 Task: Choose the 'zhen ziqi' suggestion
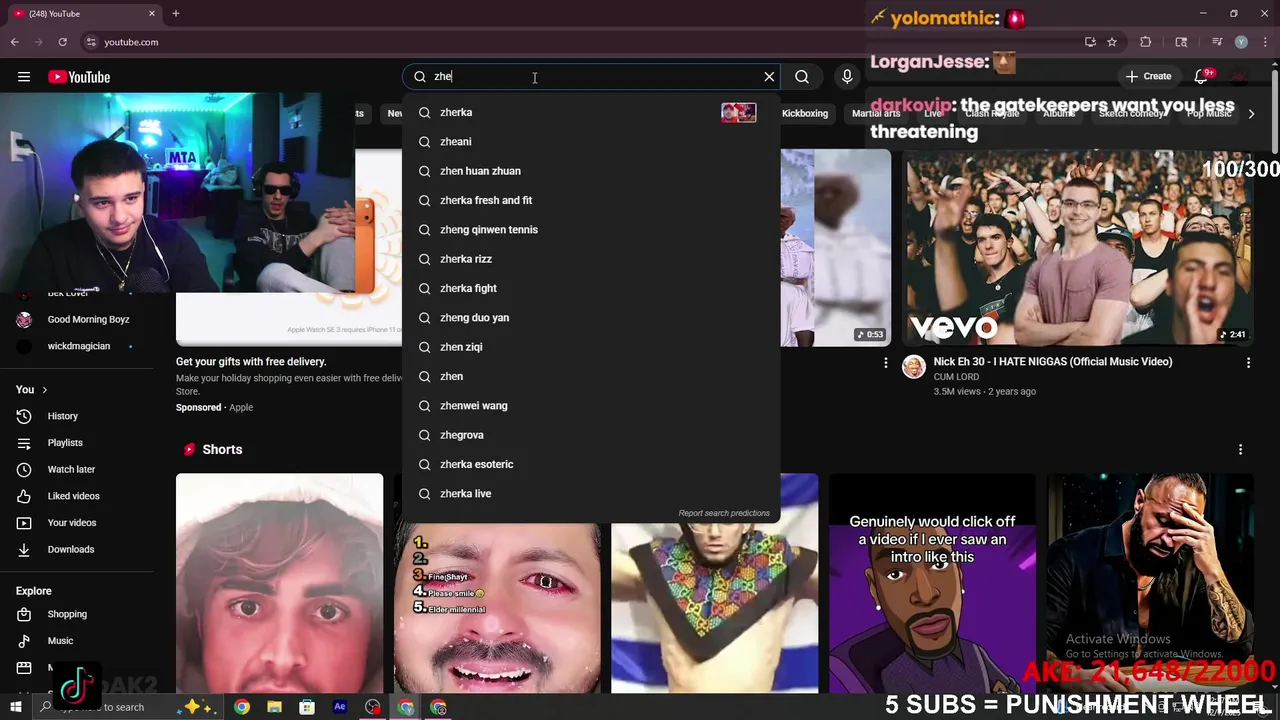[x=590, y=347]
